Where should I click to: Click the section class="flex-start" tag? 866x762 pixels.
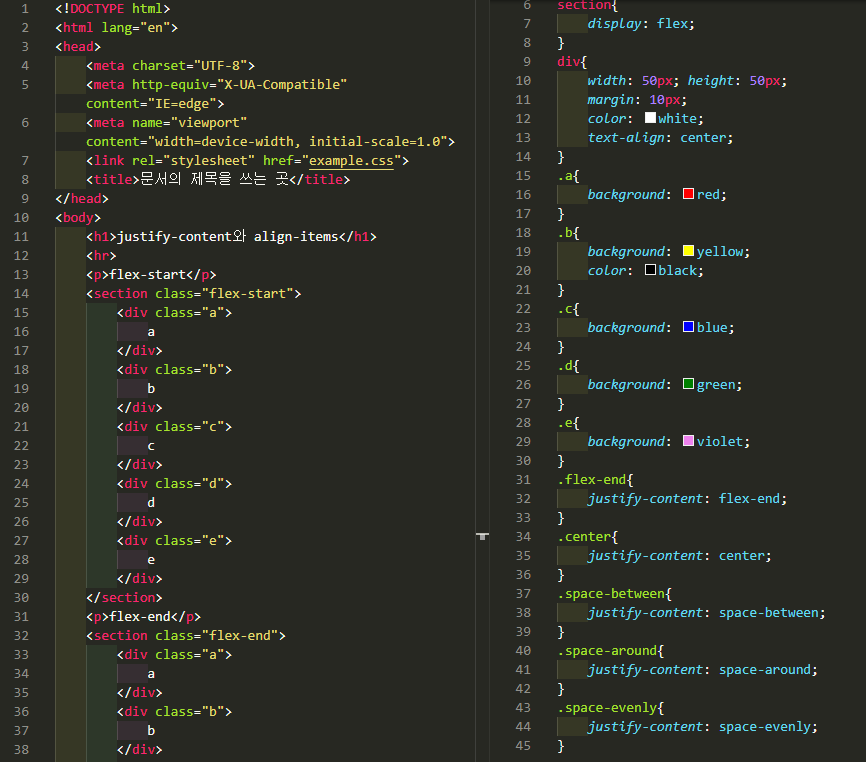193,294
